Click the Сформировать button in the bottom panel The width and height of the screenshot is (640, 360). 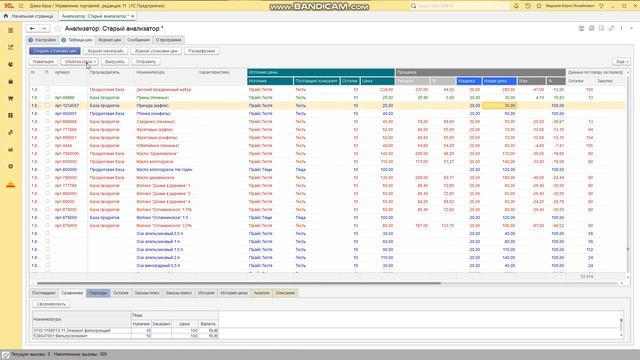point(51,304)
